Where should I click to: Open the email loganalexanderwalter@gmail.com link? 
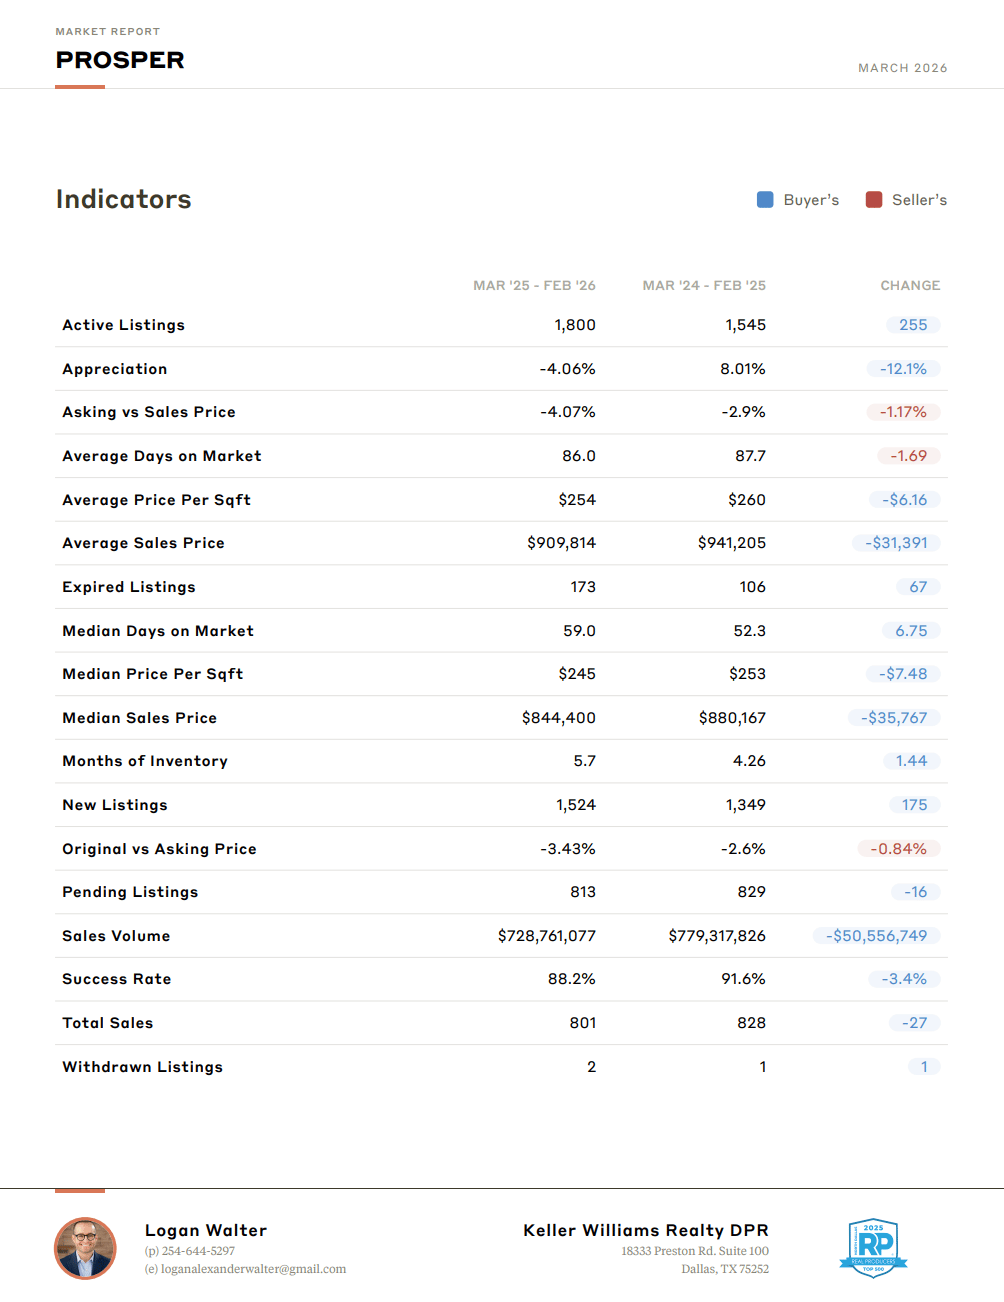pos(253,1269)
